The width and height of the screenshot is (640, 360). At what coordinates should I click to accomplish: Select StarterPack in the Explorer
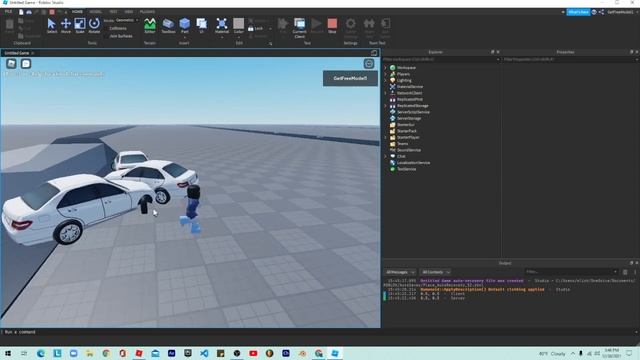[407, 131]
